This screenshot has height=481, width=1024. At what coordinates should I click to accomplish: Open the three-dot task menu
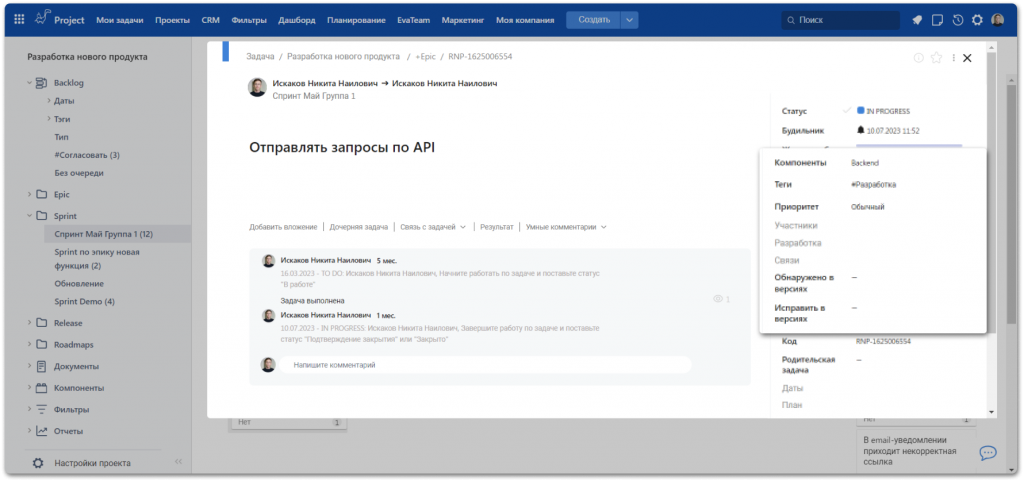point(953,58)
